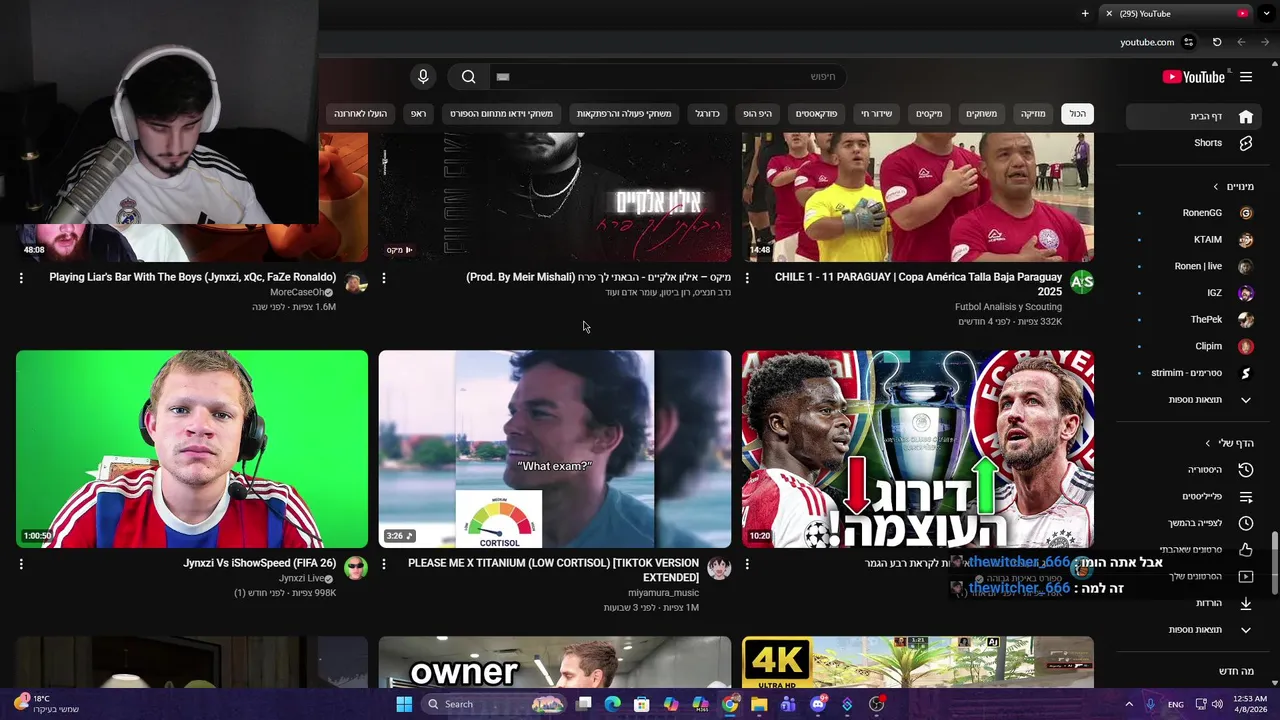The height and width of the screenshot is (720, 1280).
Task: Open the Ronen | live subscription
Action: [x=1194, y=266]
